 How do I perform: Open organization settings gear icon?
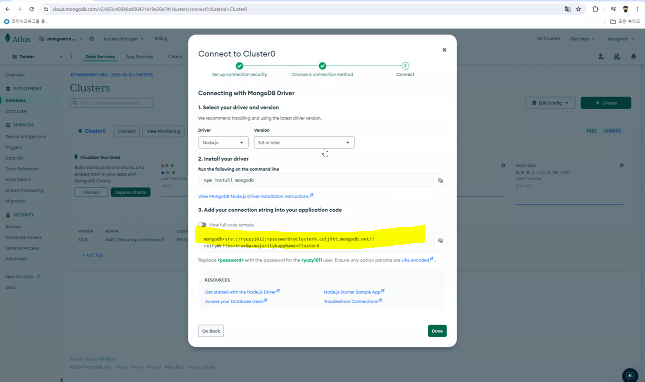pos(92,39)
